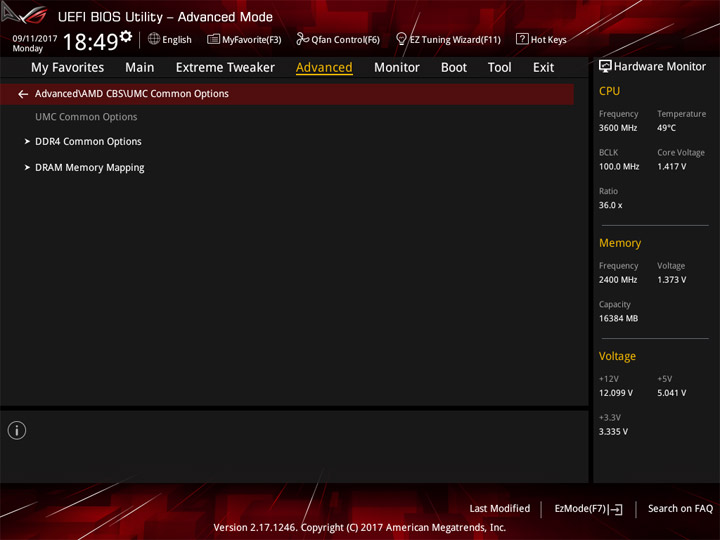Viewport: 720px width, 540px height.
Task: Click Hardware Monitor title text
Action: (659, 67)
